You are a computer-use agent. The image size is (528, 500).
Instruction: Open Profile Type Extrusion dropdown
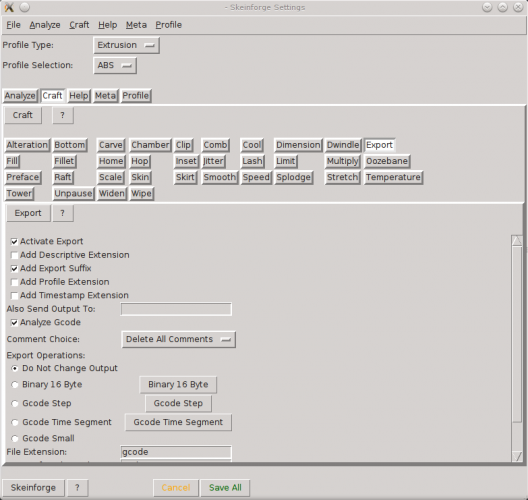pos(127,45)
